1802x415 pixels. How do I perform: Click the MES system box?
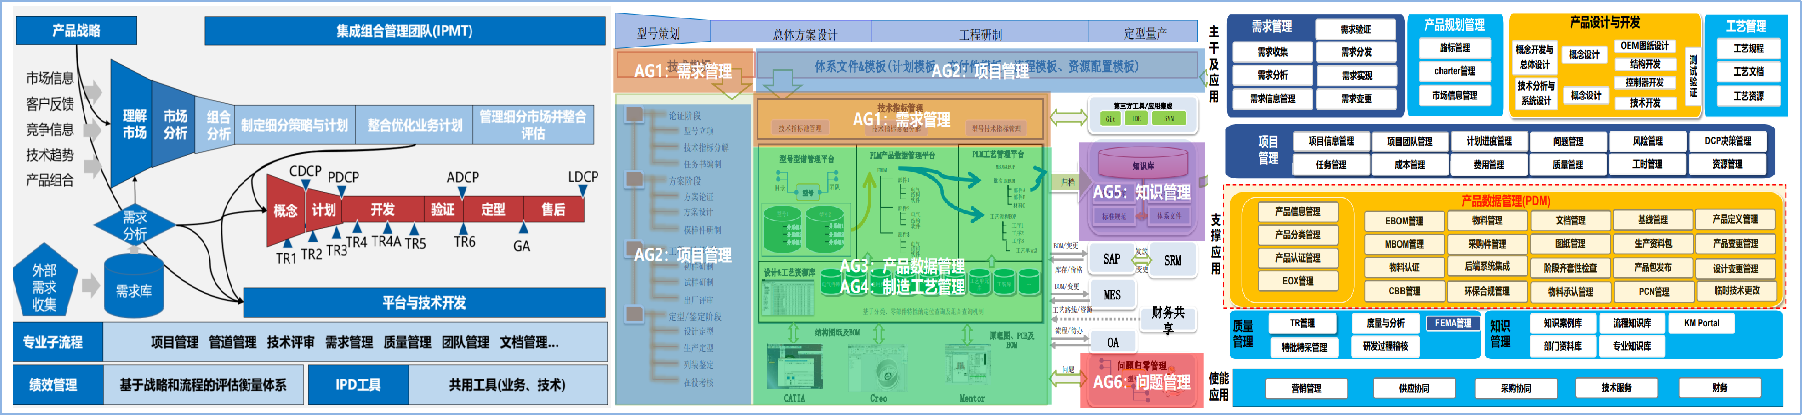(1111, 295)
